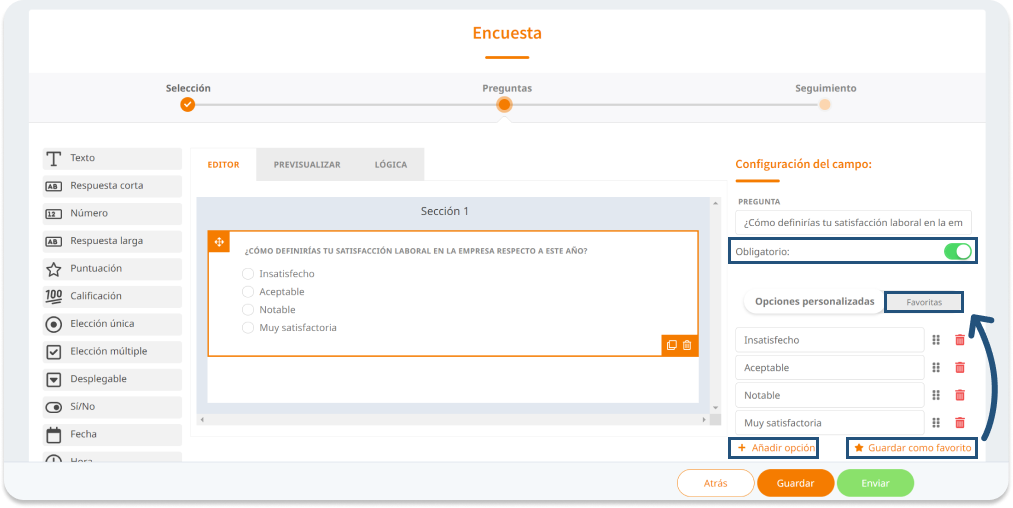Grab the drag handle beside Notable

(937, 395)
